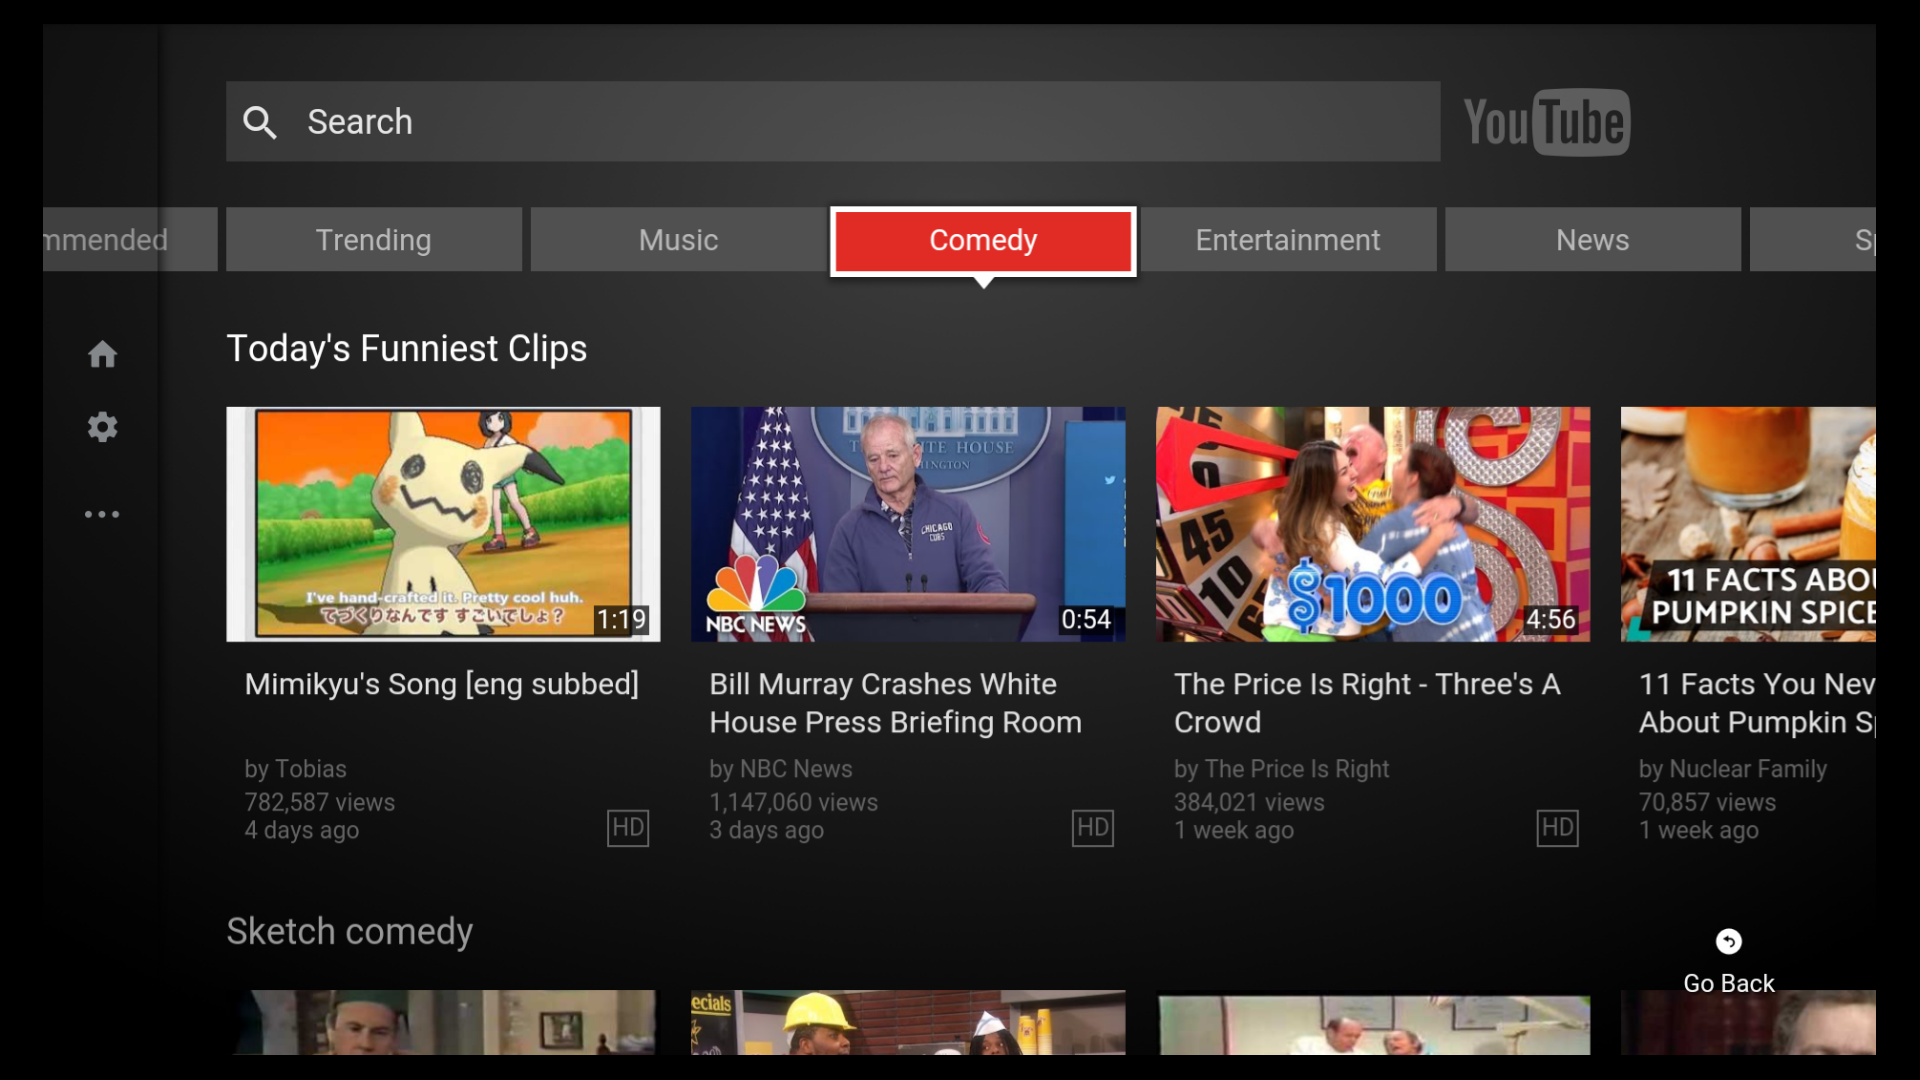Select the highlighted Comedy tab
Viewport: 1920px width, 1080px height.
(983, 240)
